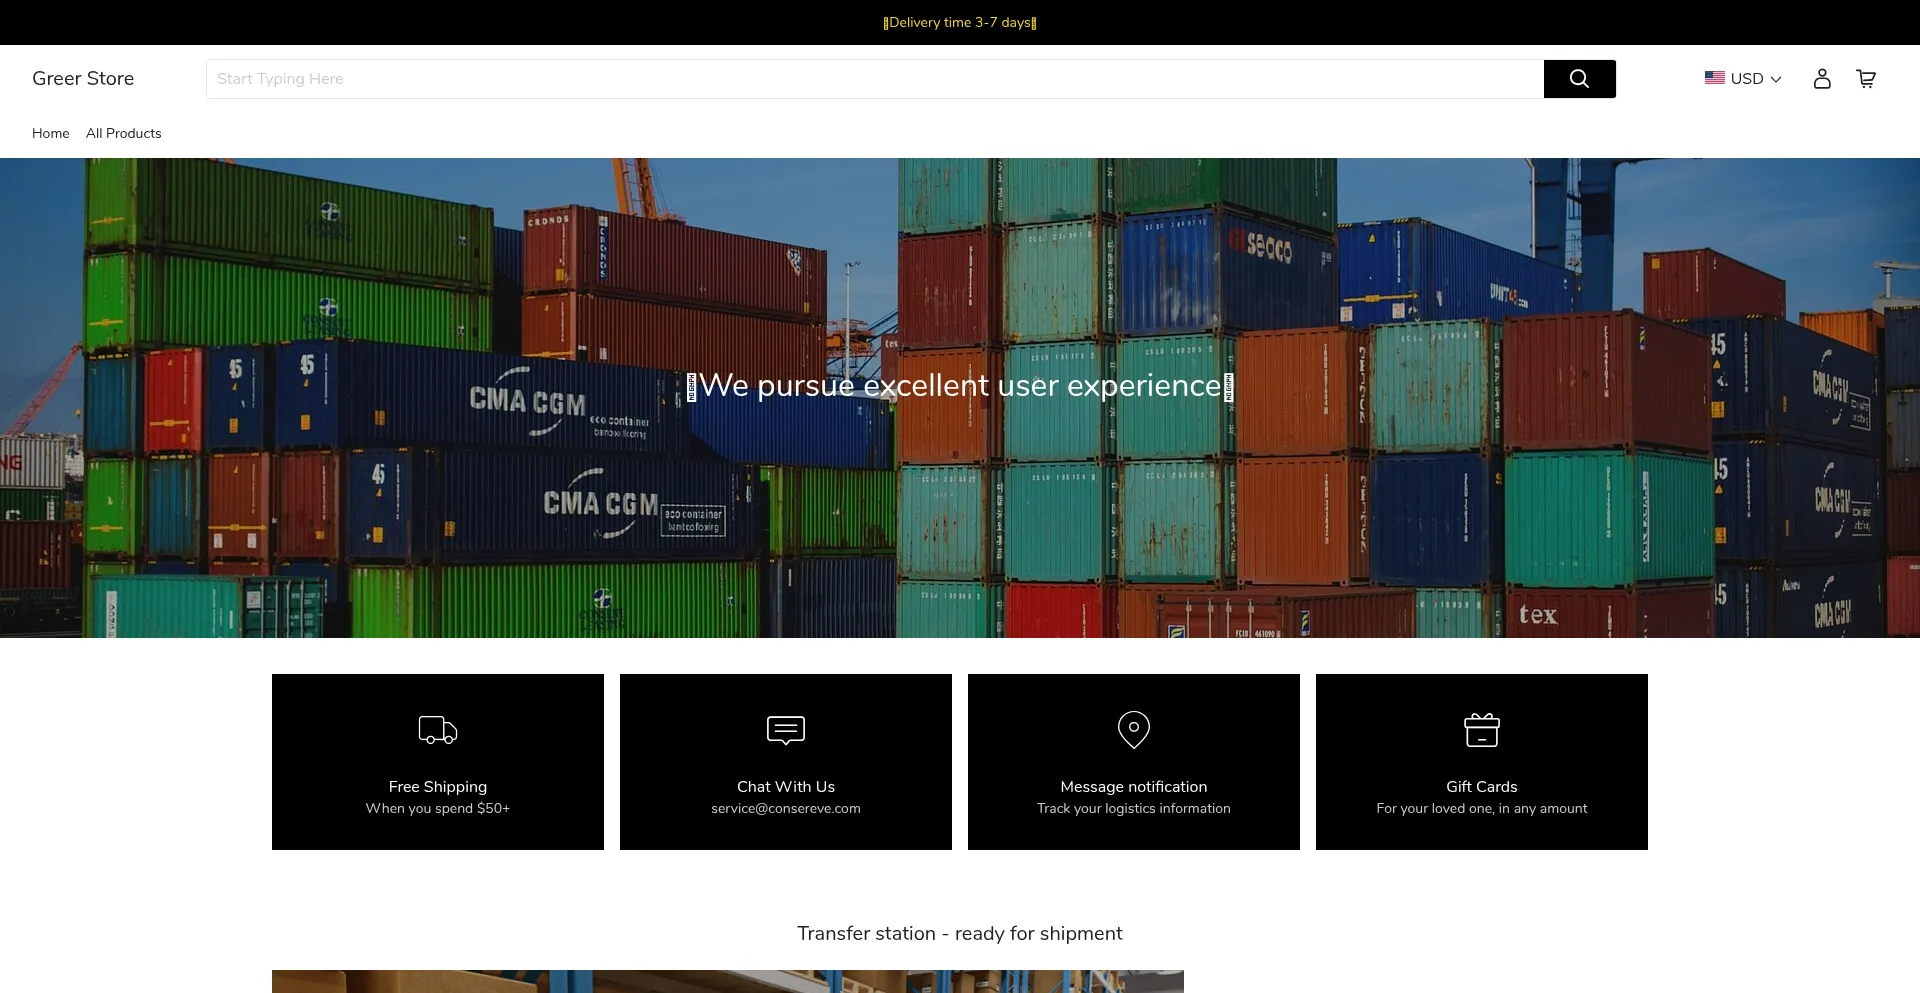Click the search magnifier button
This screenshot has height=993, width=1920.
click(1579, 79)
